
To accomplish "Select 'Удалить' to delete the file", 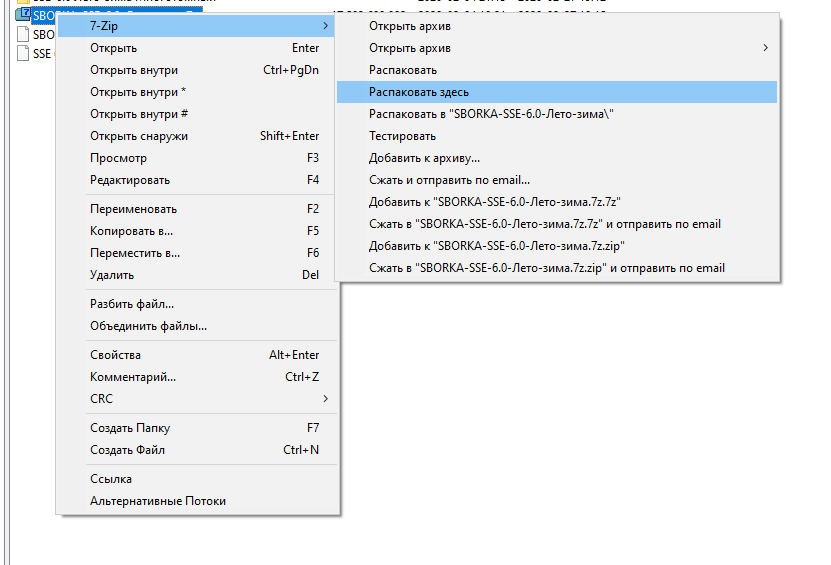I will (112, 275).
